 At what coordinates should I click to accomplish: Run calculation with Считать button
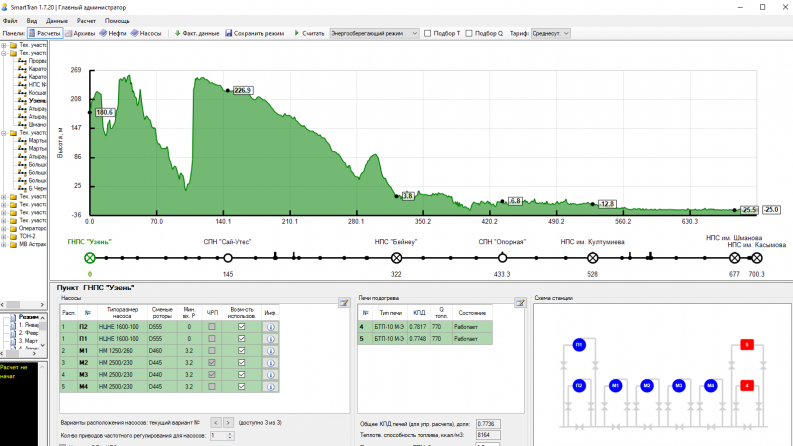point(305,33)
